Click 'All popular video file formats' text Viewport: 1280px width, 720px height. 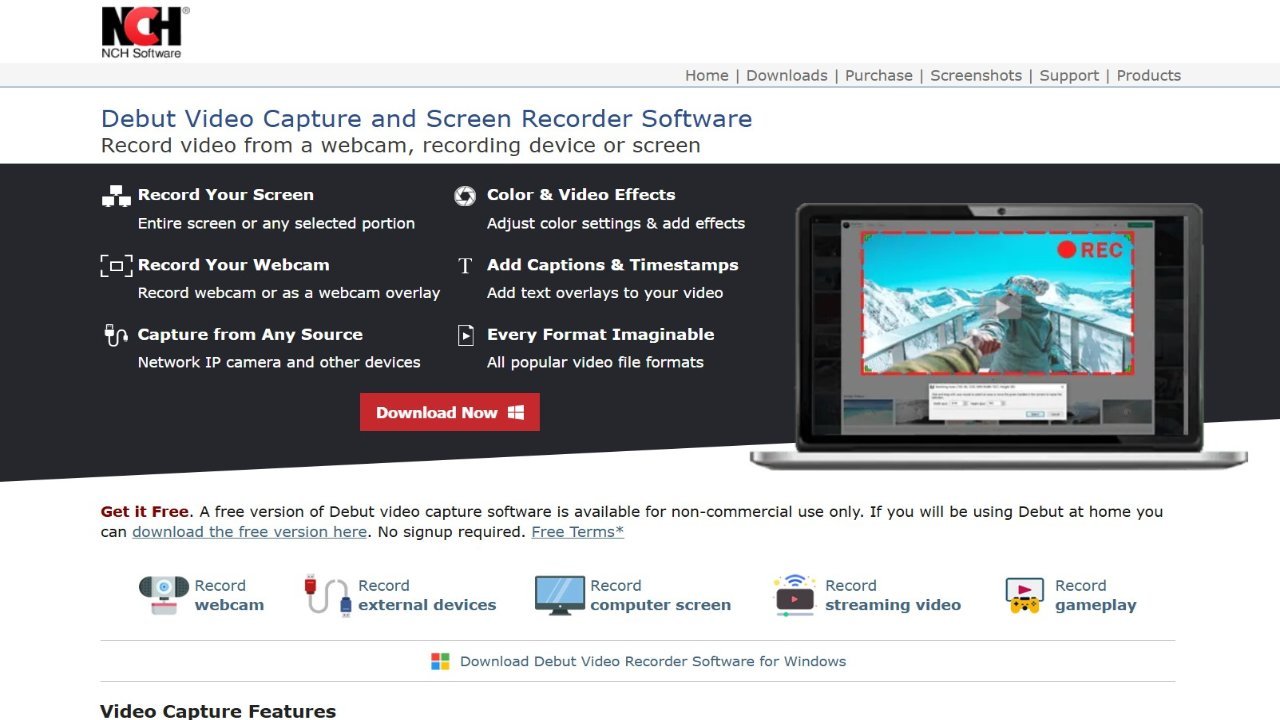click(595, 362)
